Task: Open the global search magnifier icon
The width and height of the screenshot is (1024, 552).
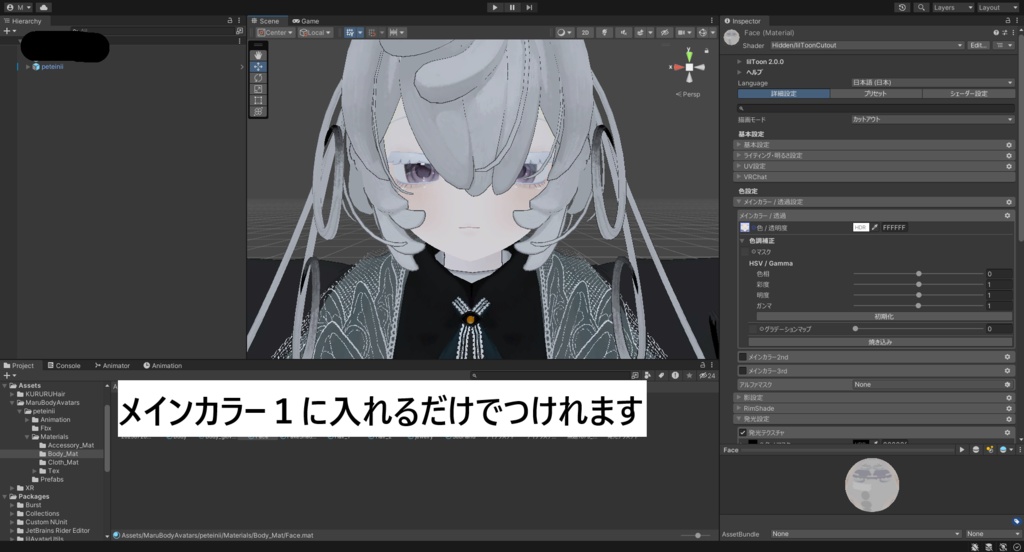Action: [921, 7]
